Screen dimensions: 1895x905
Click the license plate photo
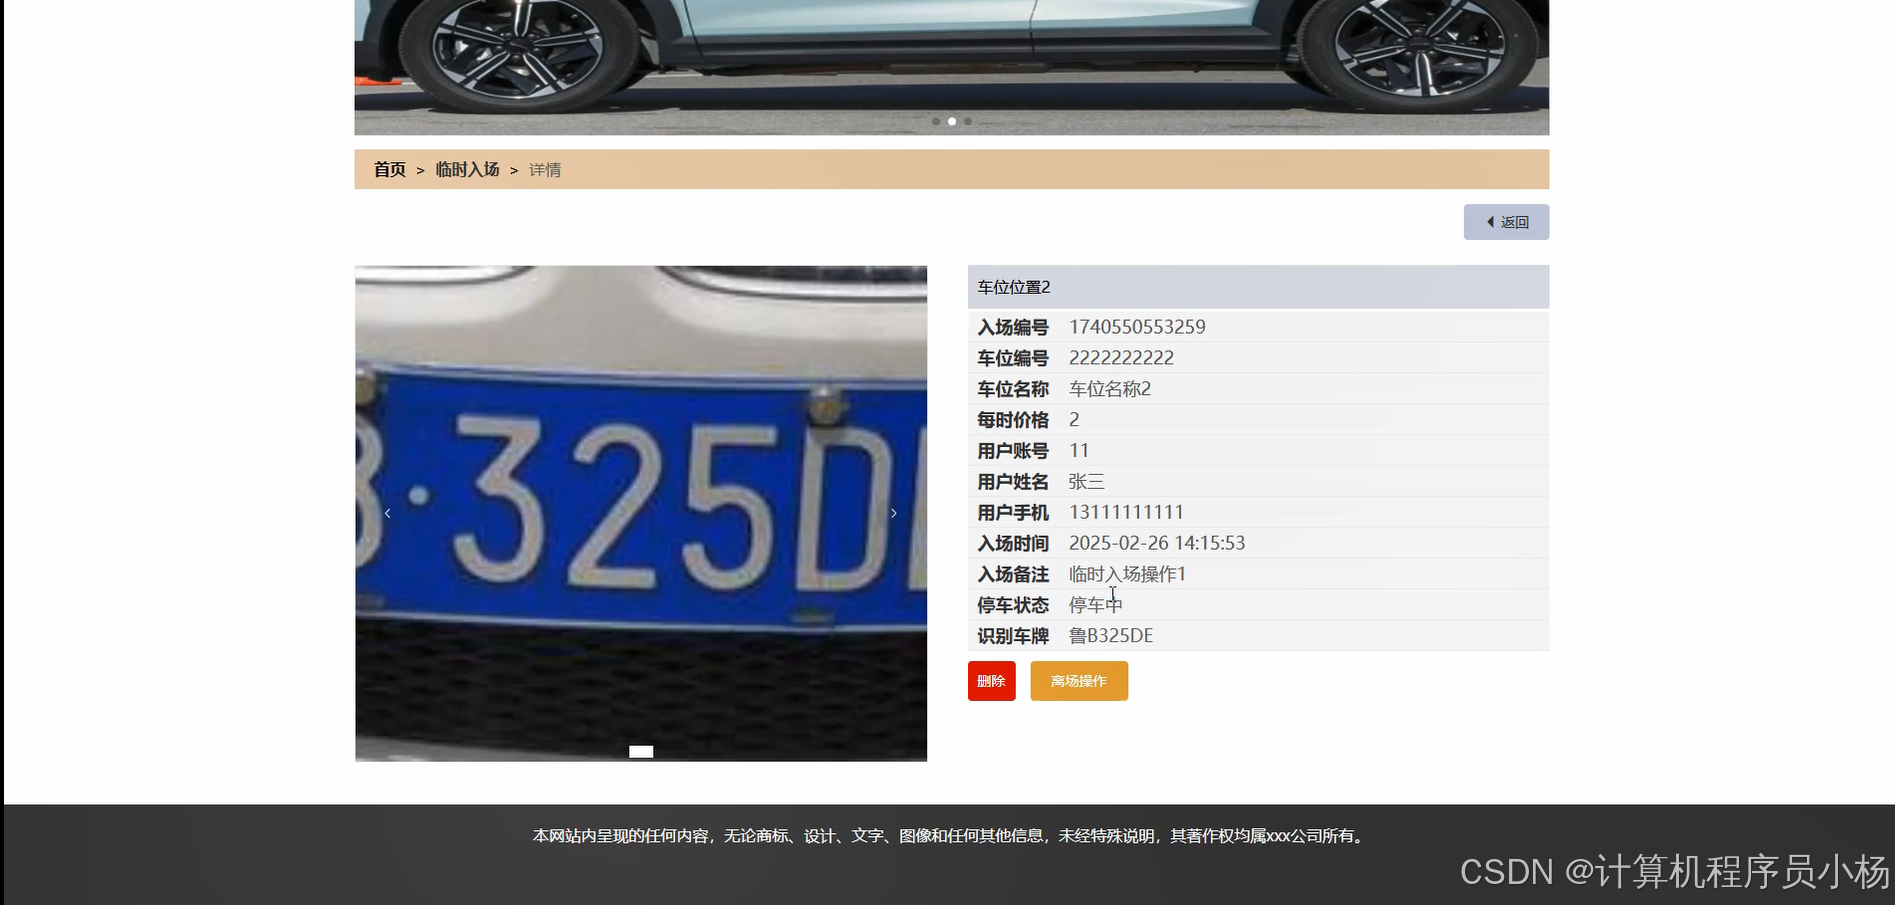[641, 513]
